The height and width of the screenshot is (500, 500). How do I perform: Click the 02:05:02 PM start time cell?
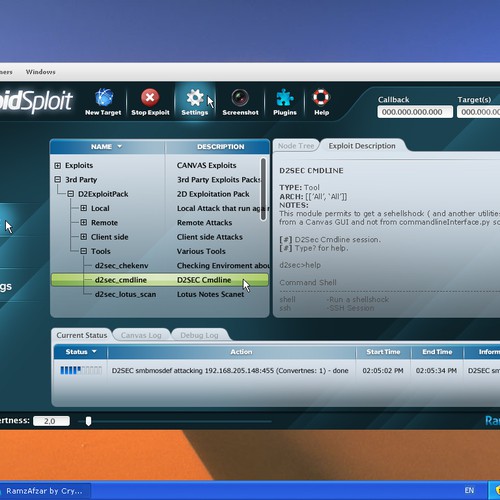pyautogui.click(x=383, y=371)
